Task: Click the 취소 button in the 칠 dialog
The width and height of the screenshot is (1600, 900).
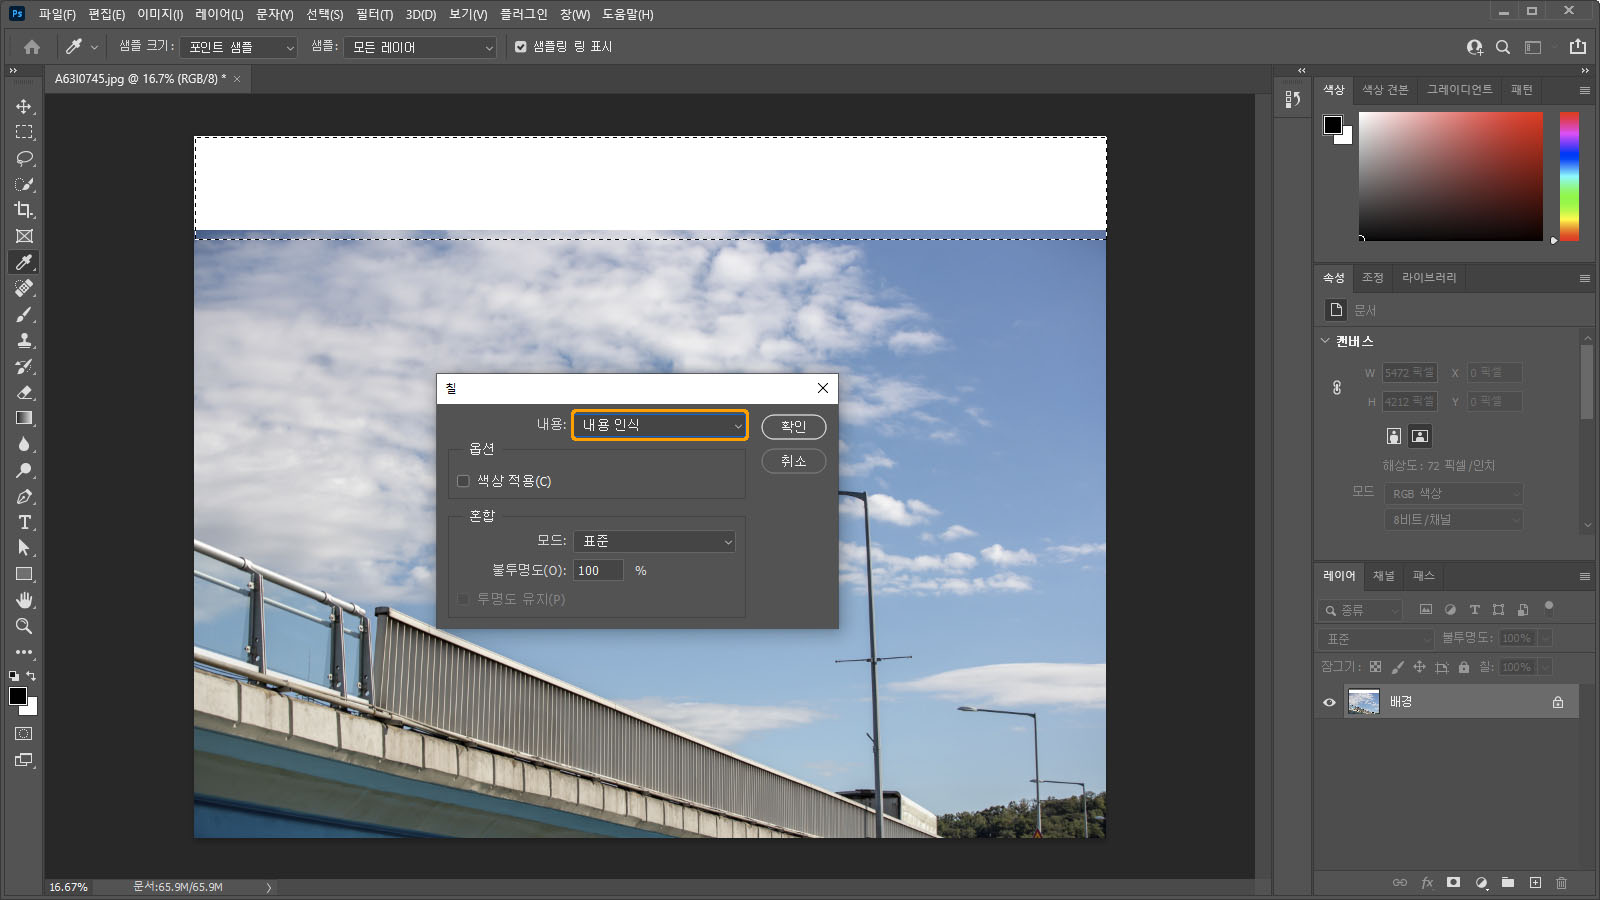Action: (794, 461)
